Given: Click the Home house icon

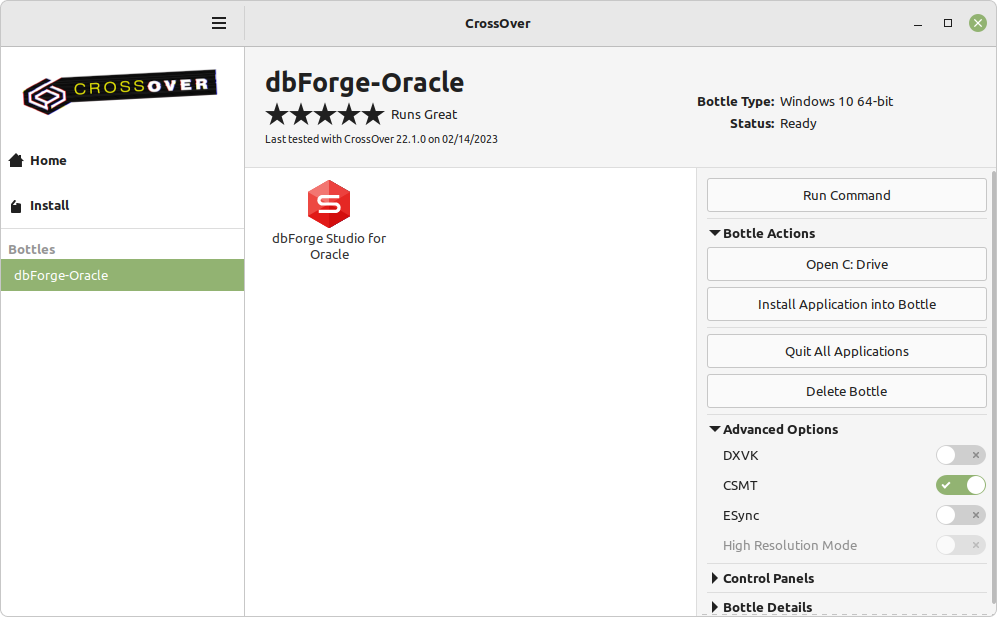Looking at the screenshot, I should pos(16,160).
